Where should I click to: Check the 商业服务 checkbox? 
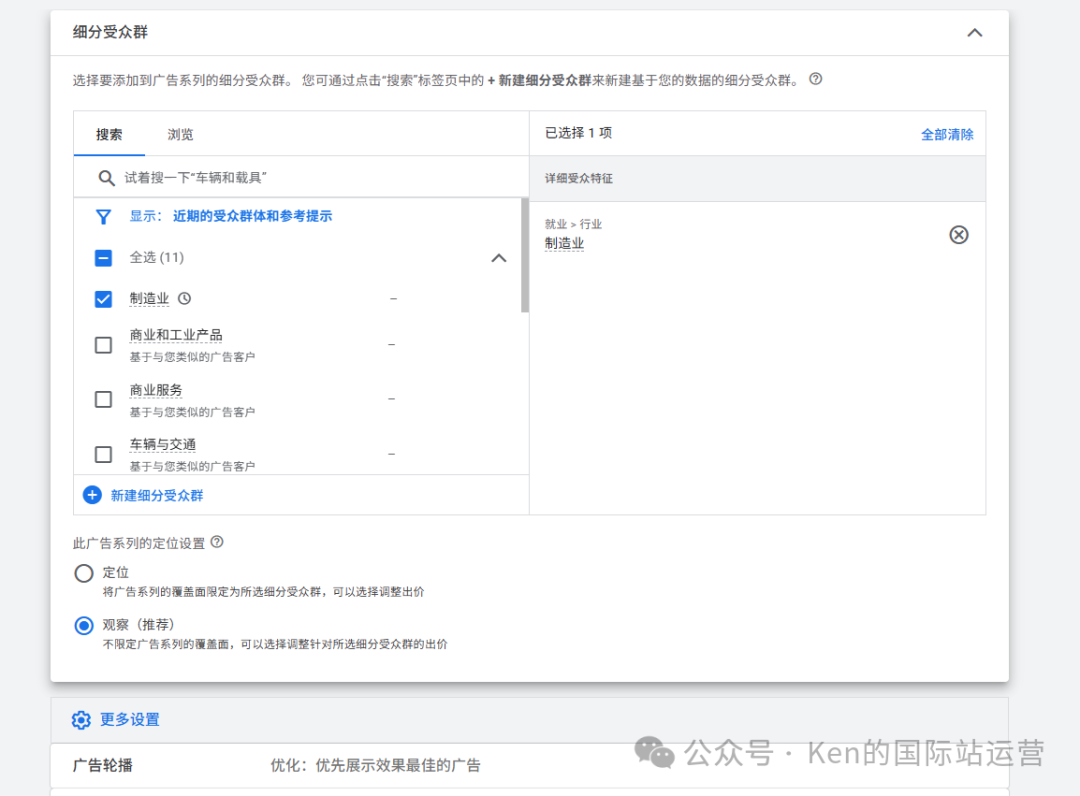[x=103, y=399]
